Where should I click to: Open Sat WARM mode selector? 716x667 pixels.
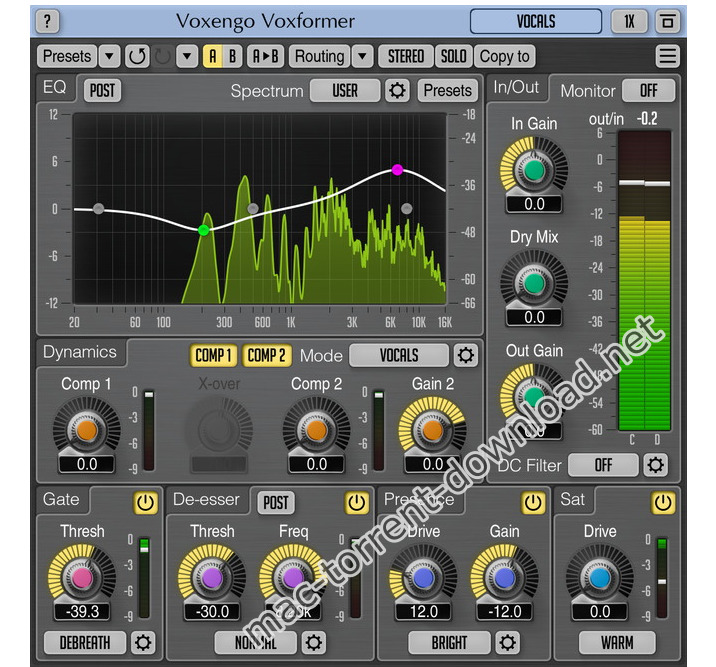[617, 642]
